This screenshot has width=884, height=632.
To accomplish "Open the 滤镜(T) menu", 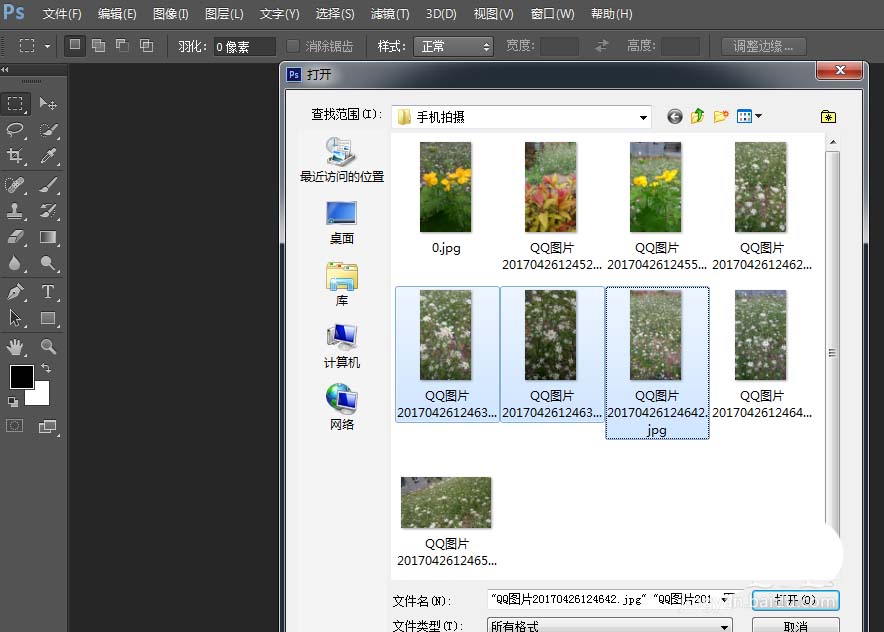I will pyautogui.click(x=390, y=14).
